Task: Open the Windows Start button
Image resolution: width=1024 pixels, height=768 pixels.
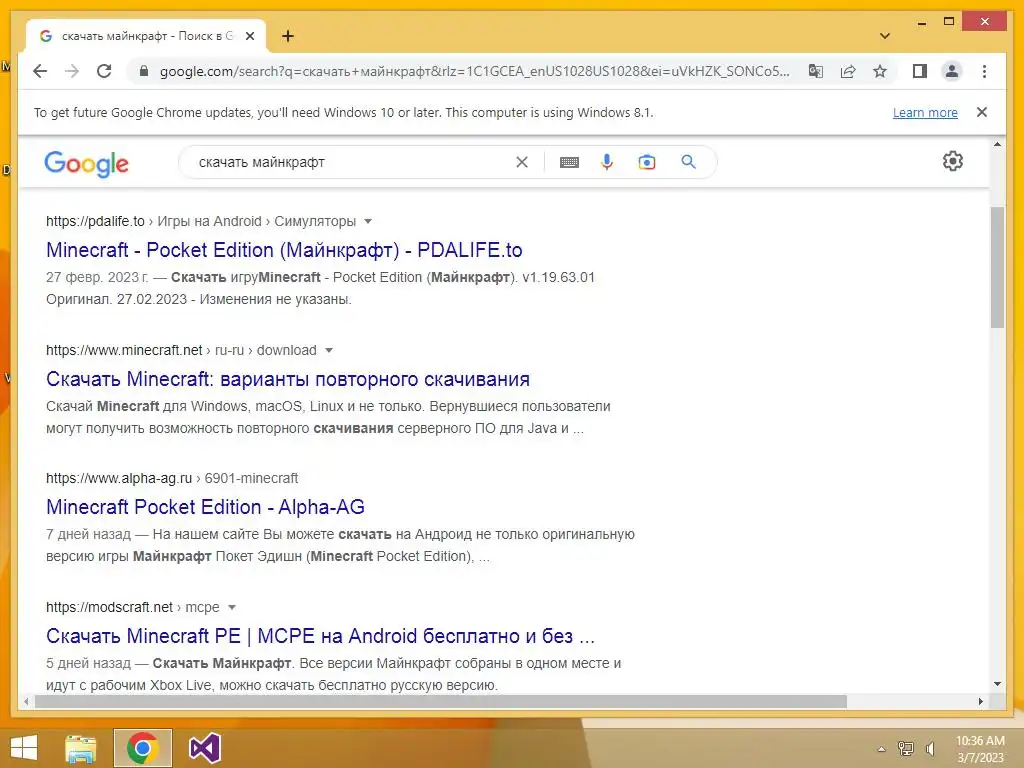Action: coord(24,748)
